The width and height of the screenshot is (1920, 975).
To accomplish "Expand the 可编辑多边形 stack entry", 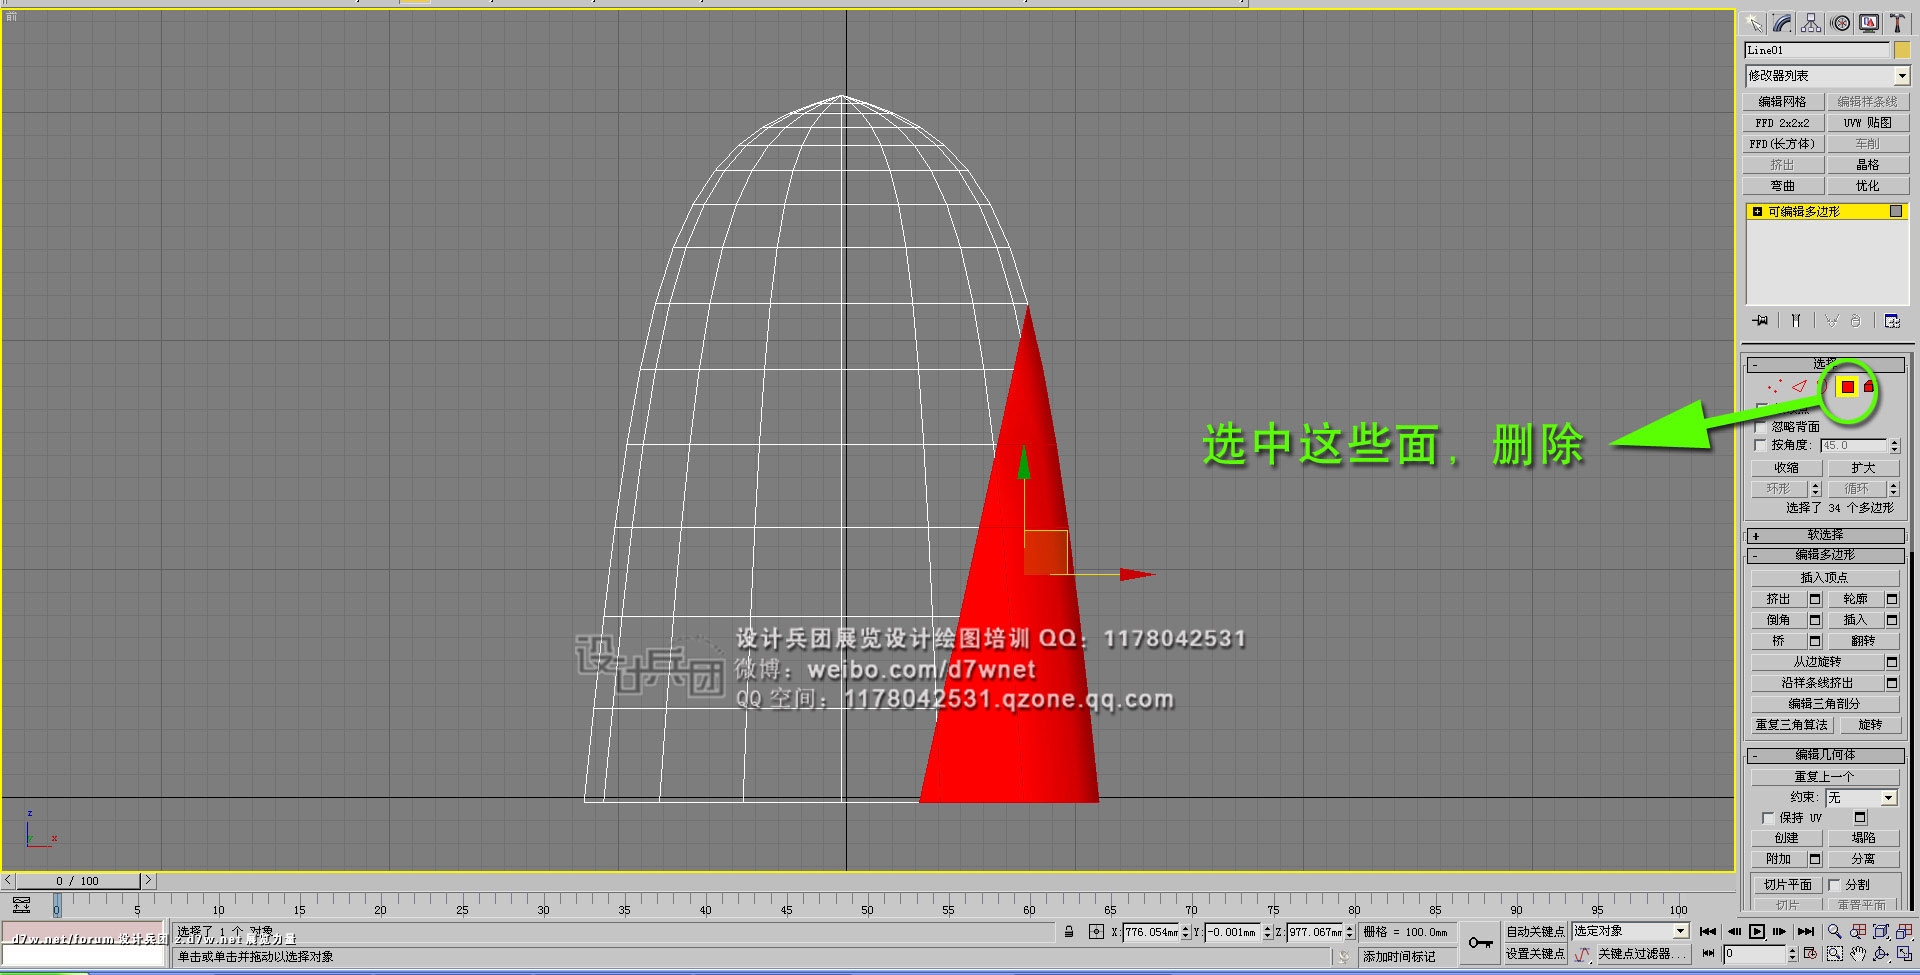I will click(x=1757, y=212).
